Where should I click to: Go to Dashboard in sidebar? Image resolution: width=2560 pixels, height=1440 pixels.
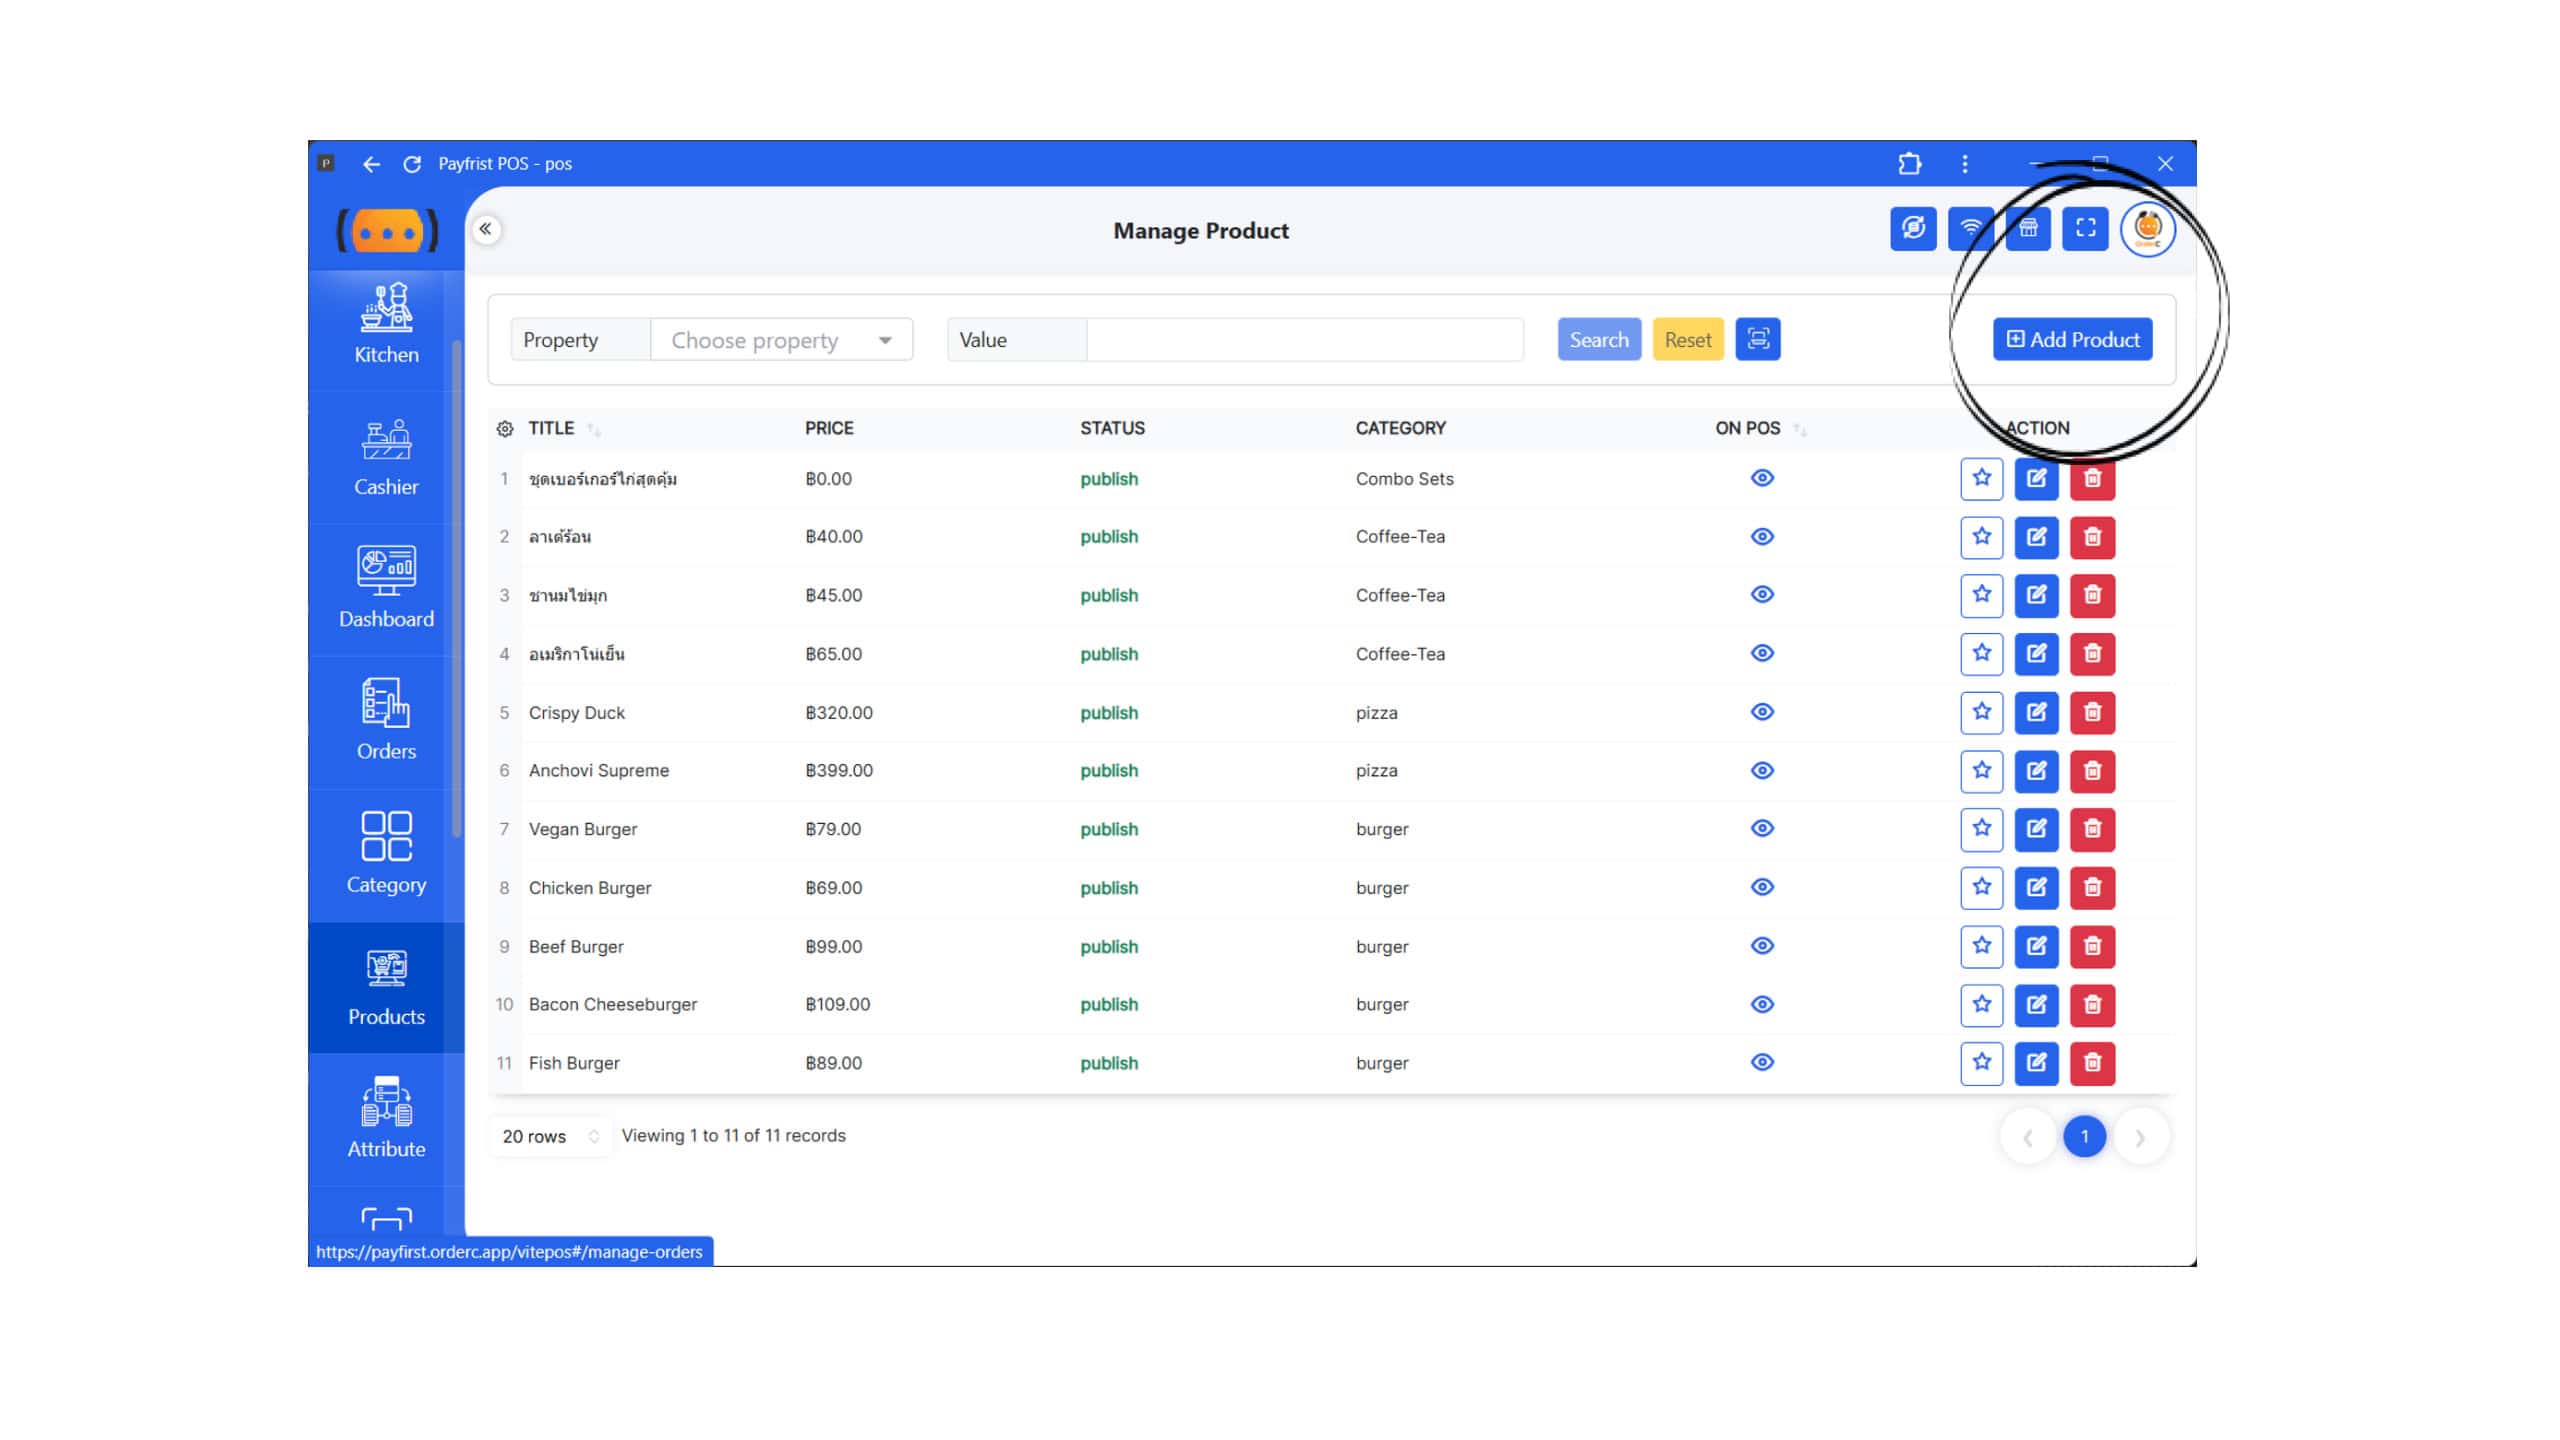tap(386, 588)
